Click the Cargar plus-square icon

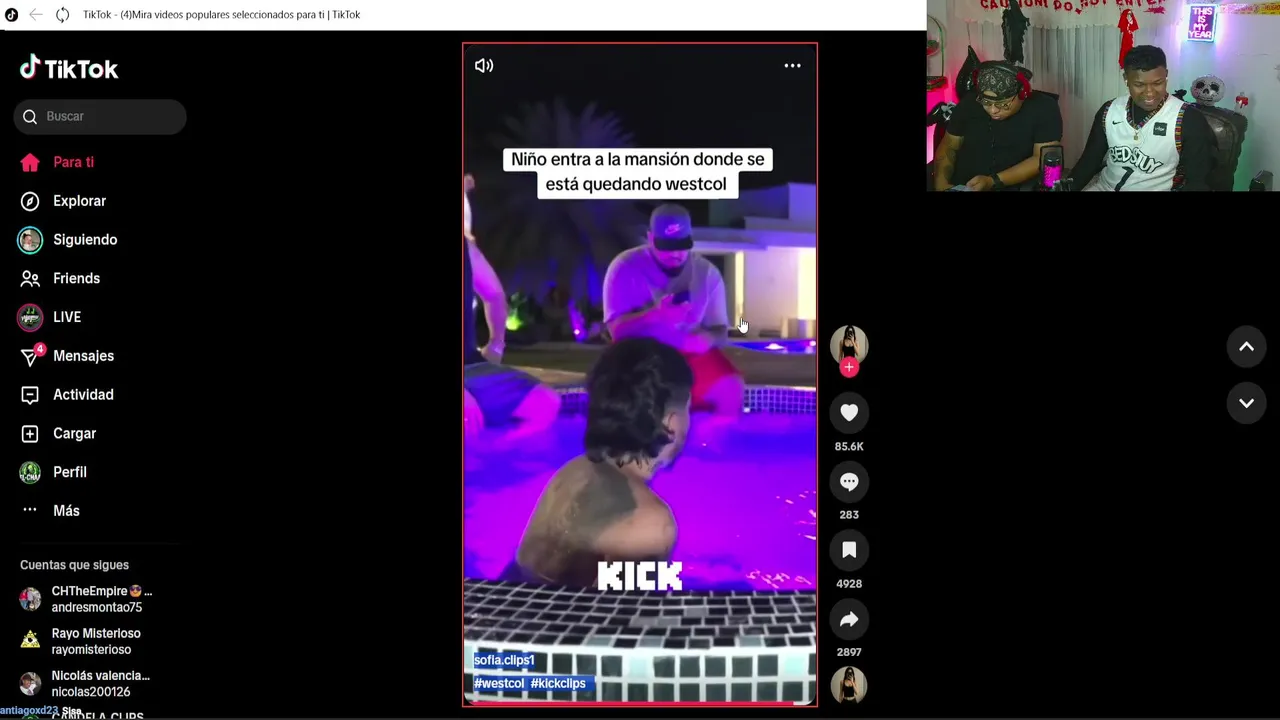(x=30, y=433)
